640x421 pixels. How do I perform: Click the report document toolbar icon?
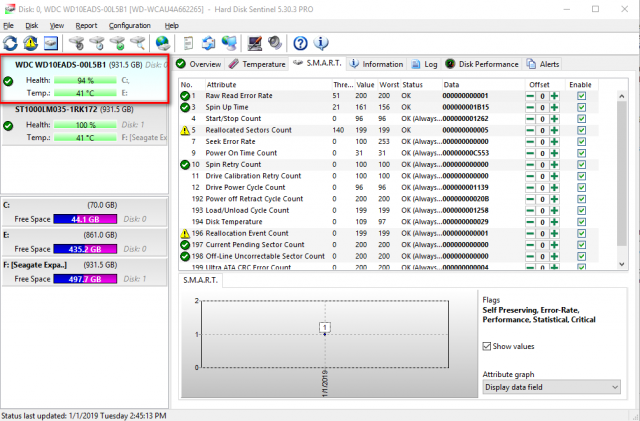[x=190, y=43]
